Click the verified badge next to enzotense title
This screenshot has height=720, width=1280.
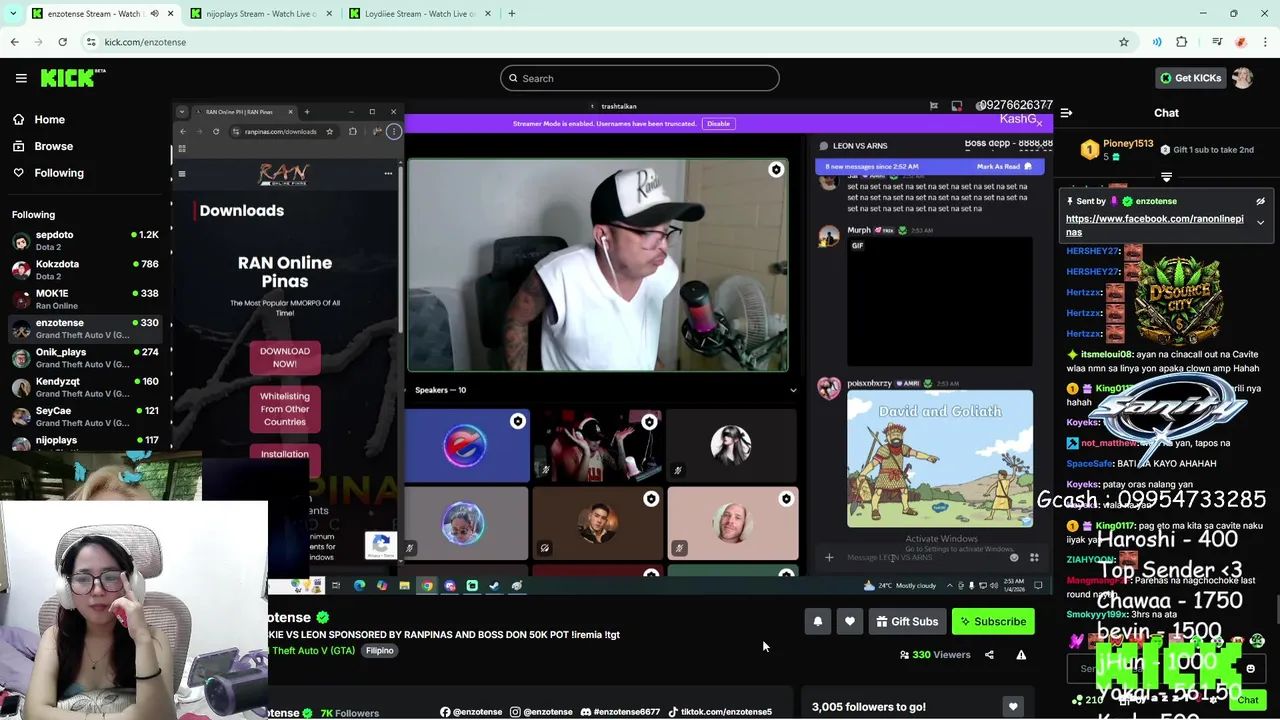322,618
